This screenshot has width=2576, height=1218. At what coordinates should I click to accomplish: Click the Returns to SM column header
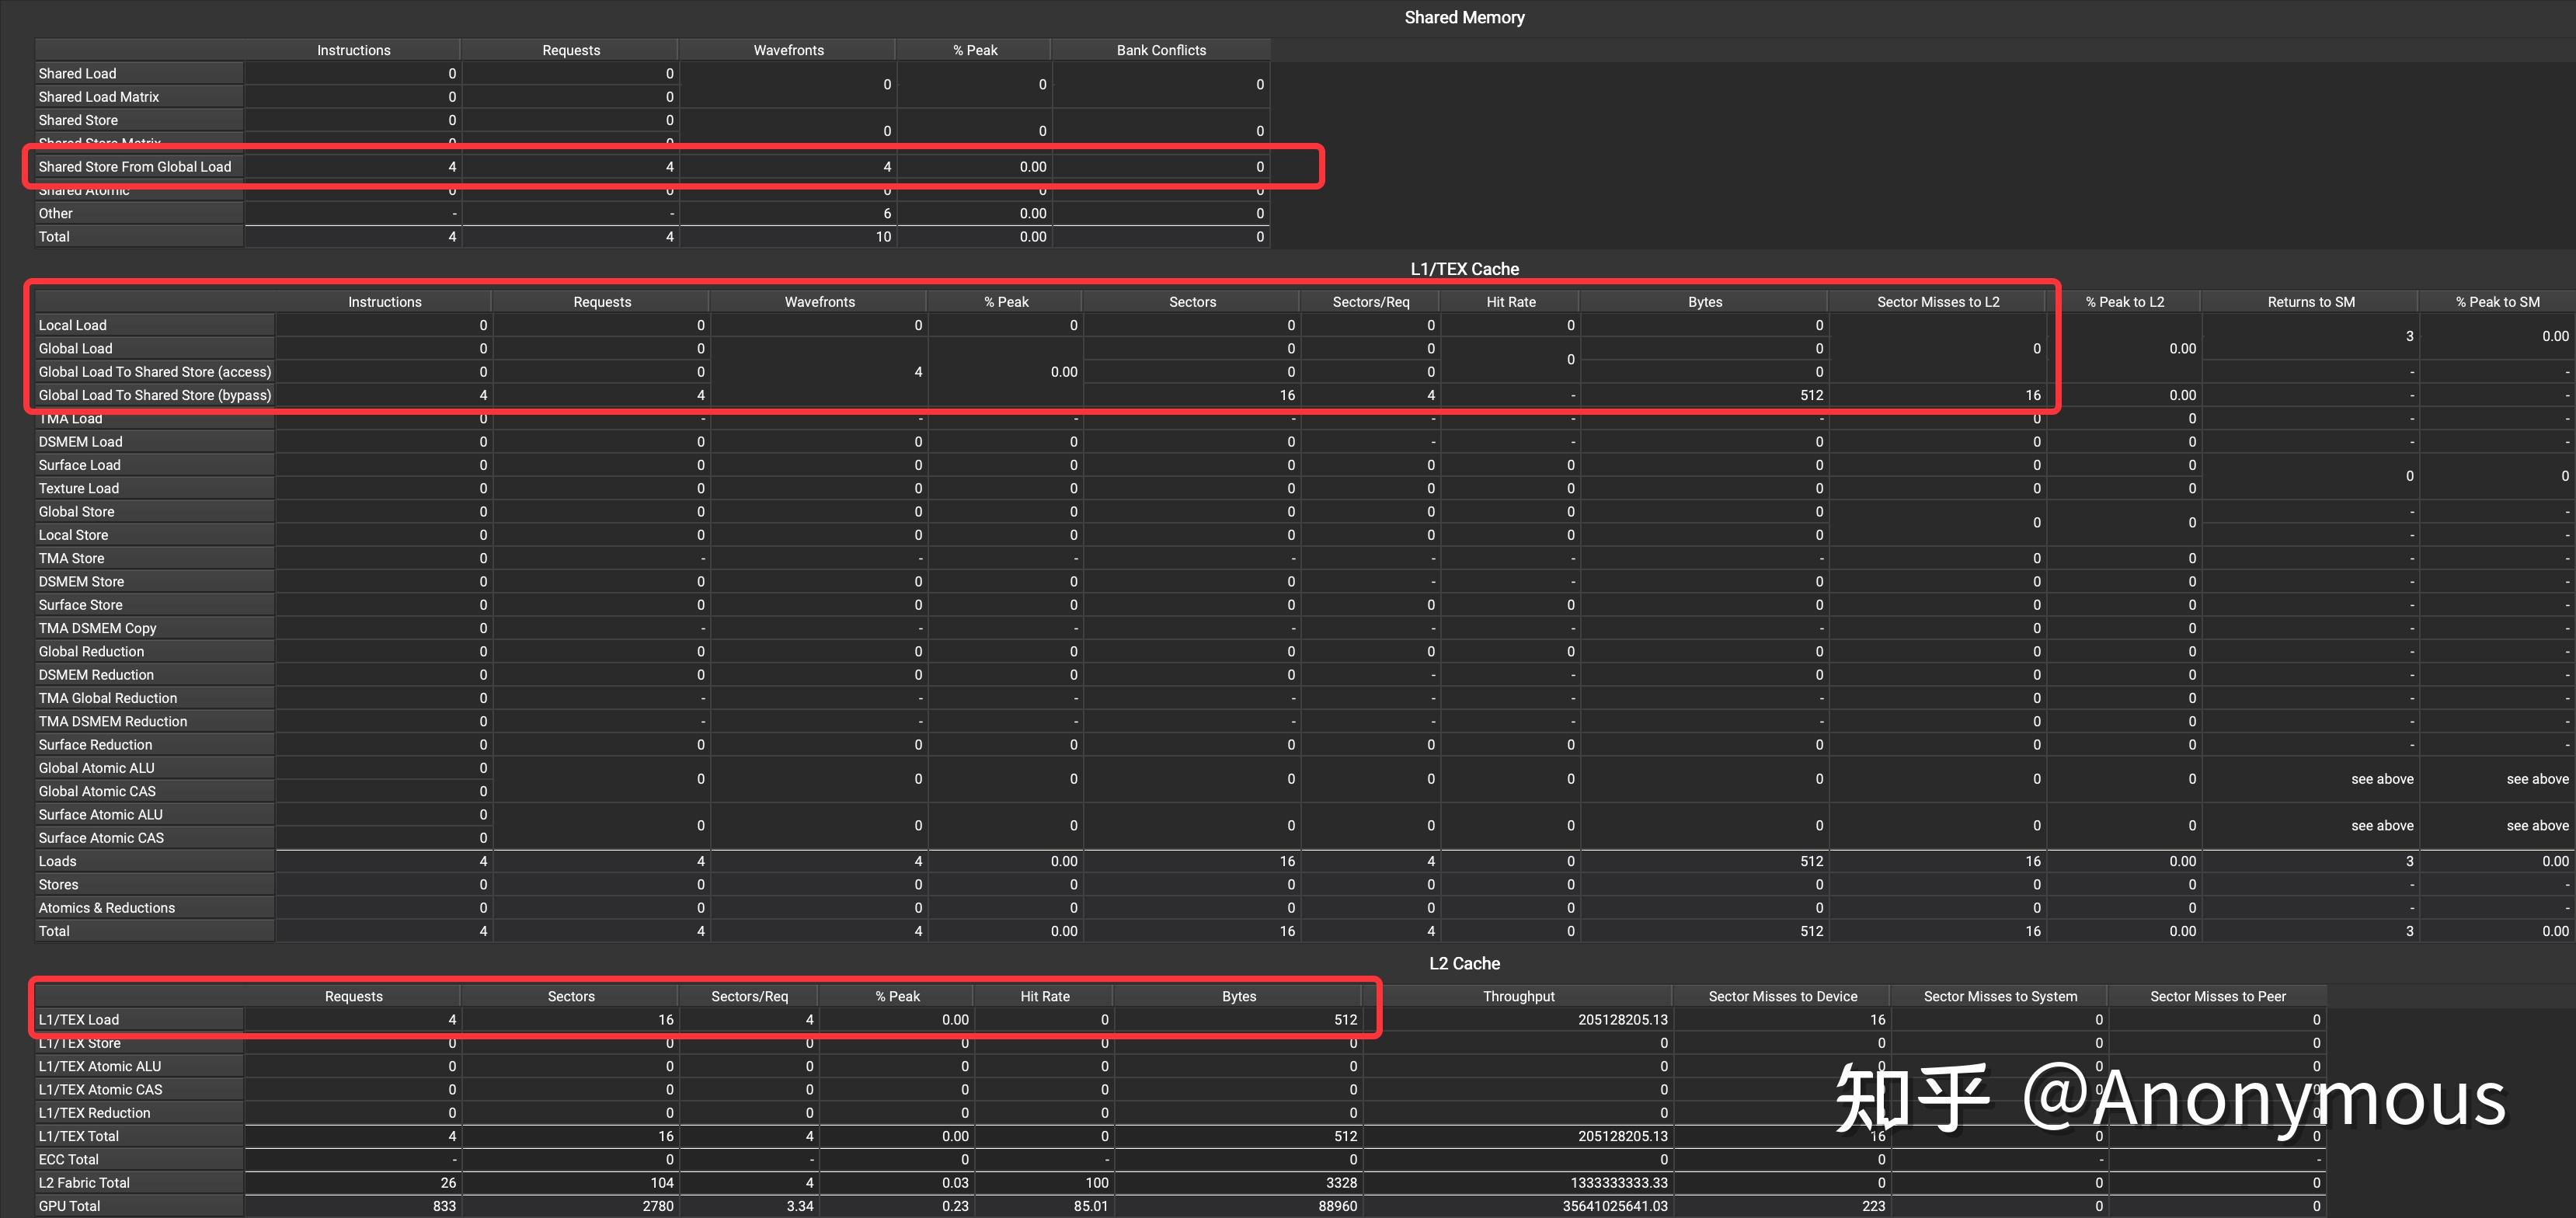tap(2310, 302)
